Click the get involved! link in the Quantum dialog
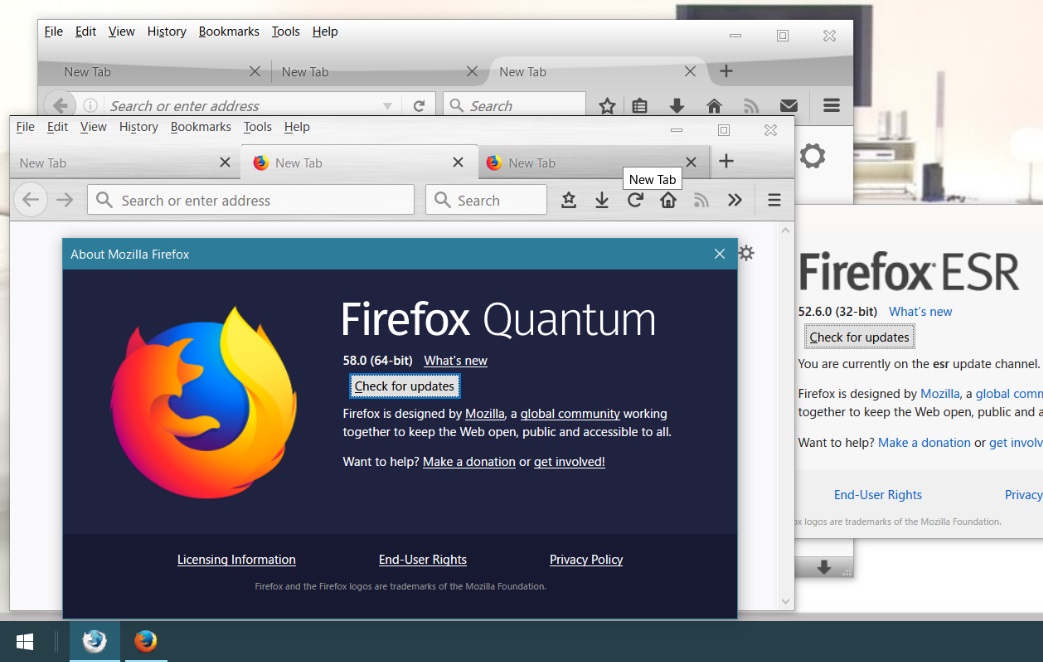 569,462
